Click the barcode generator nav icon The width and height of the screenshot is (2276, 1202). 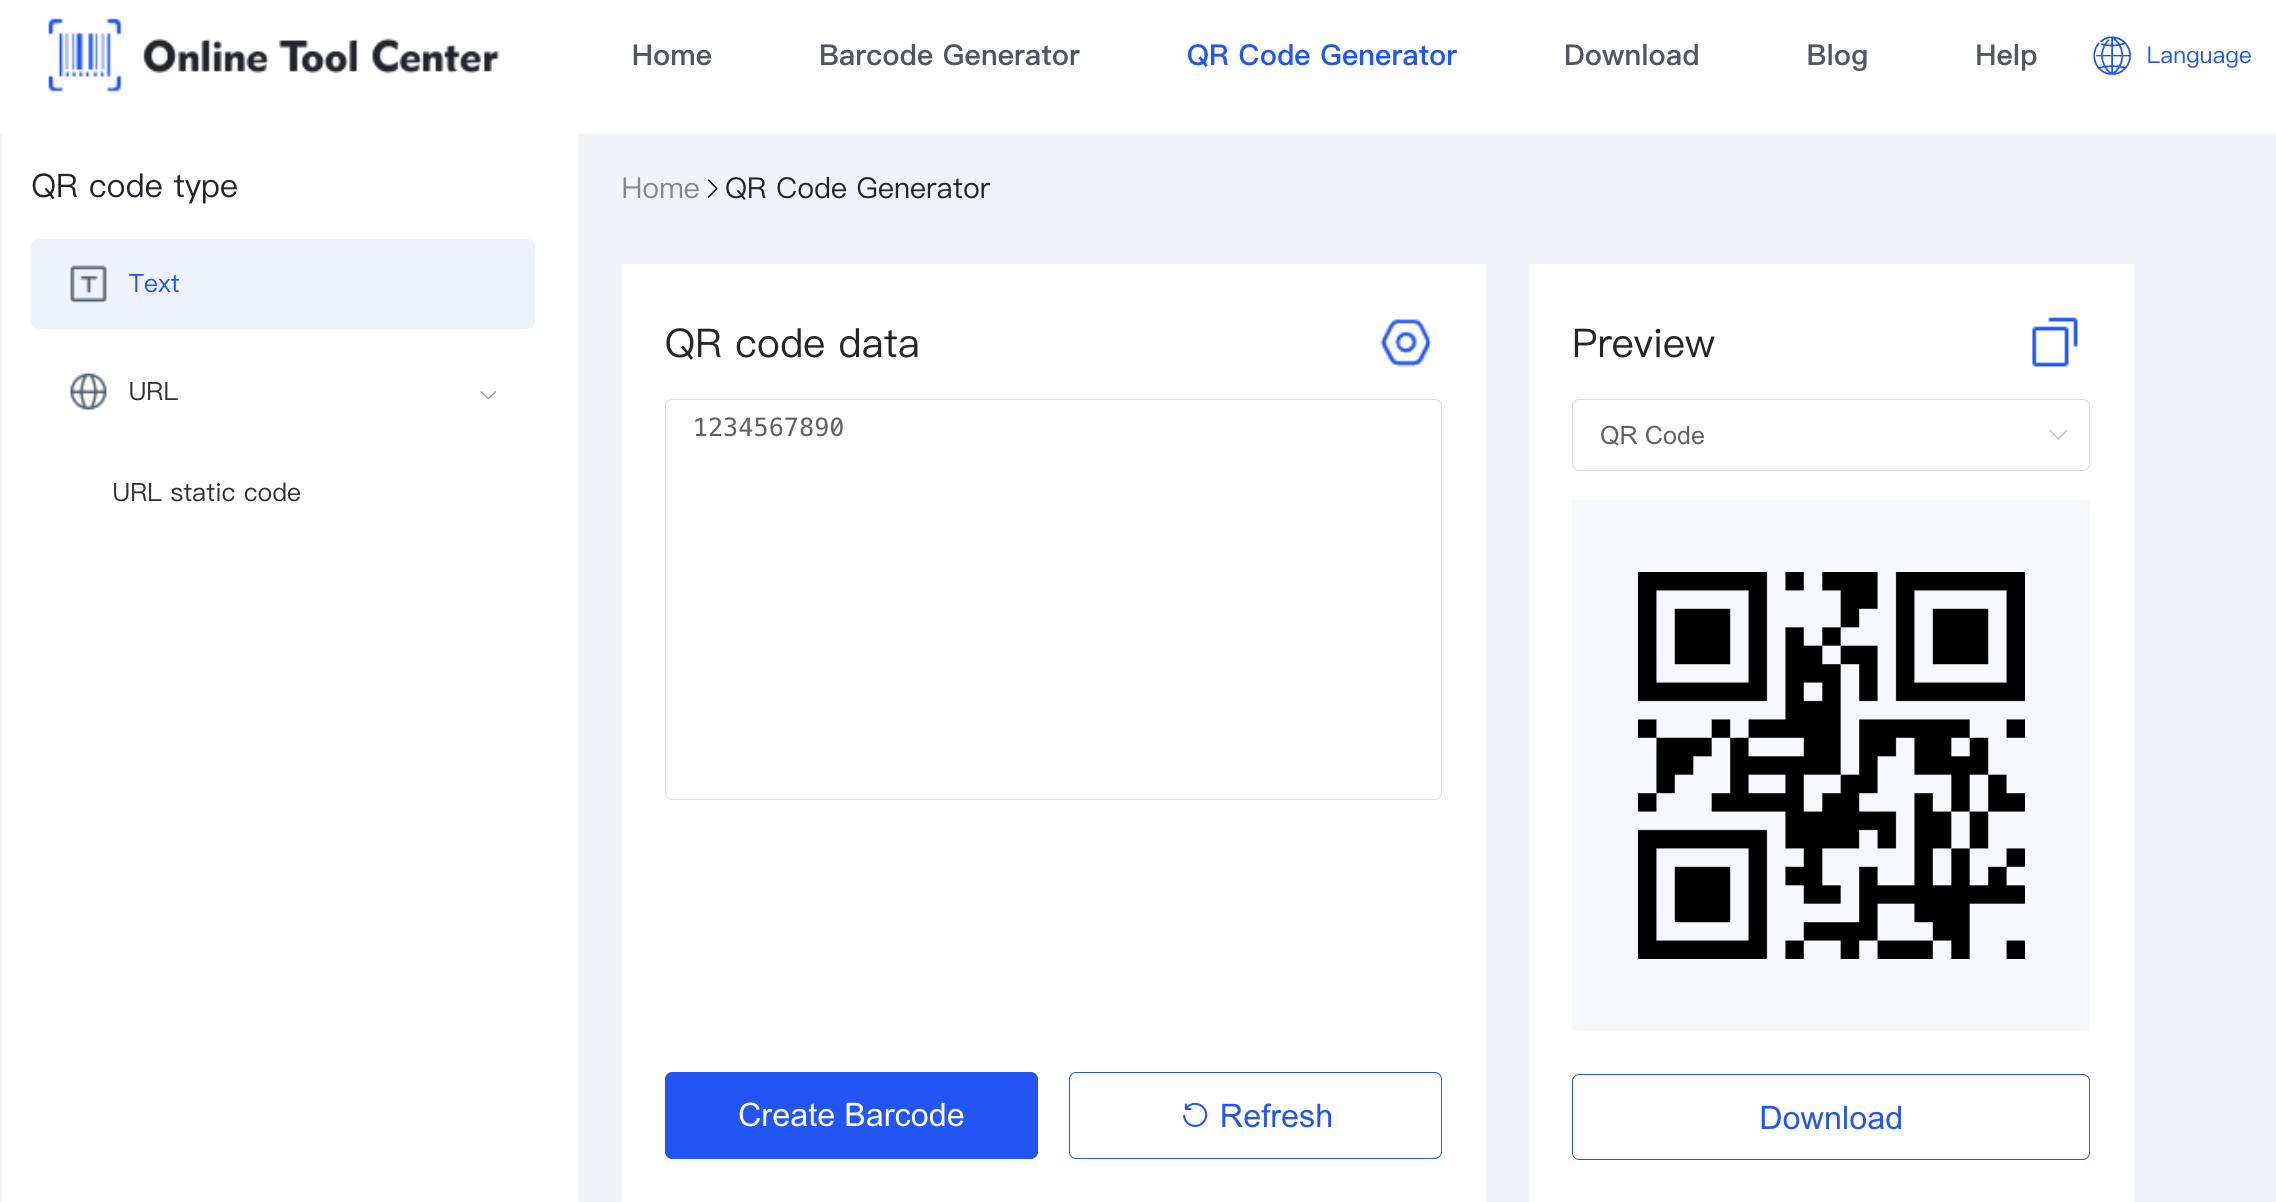(948, 56)
